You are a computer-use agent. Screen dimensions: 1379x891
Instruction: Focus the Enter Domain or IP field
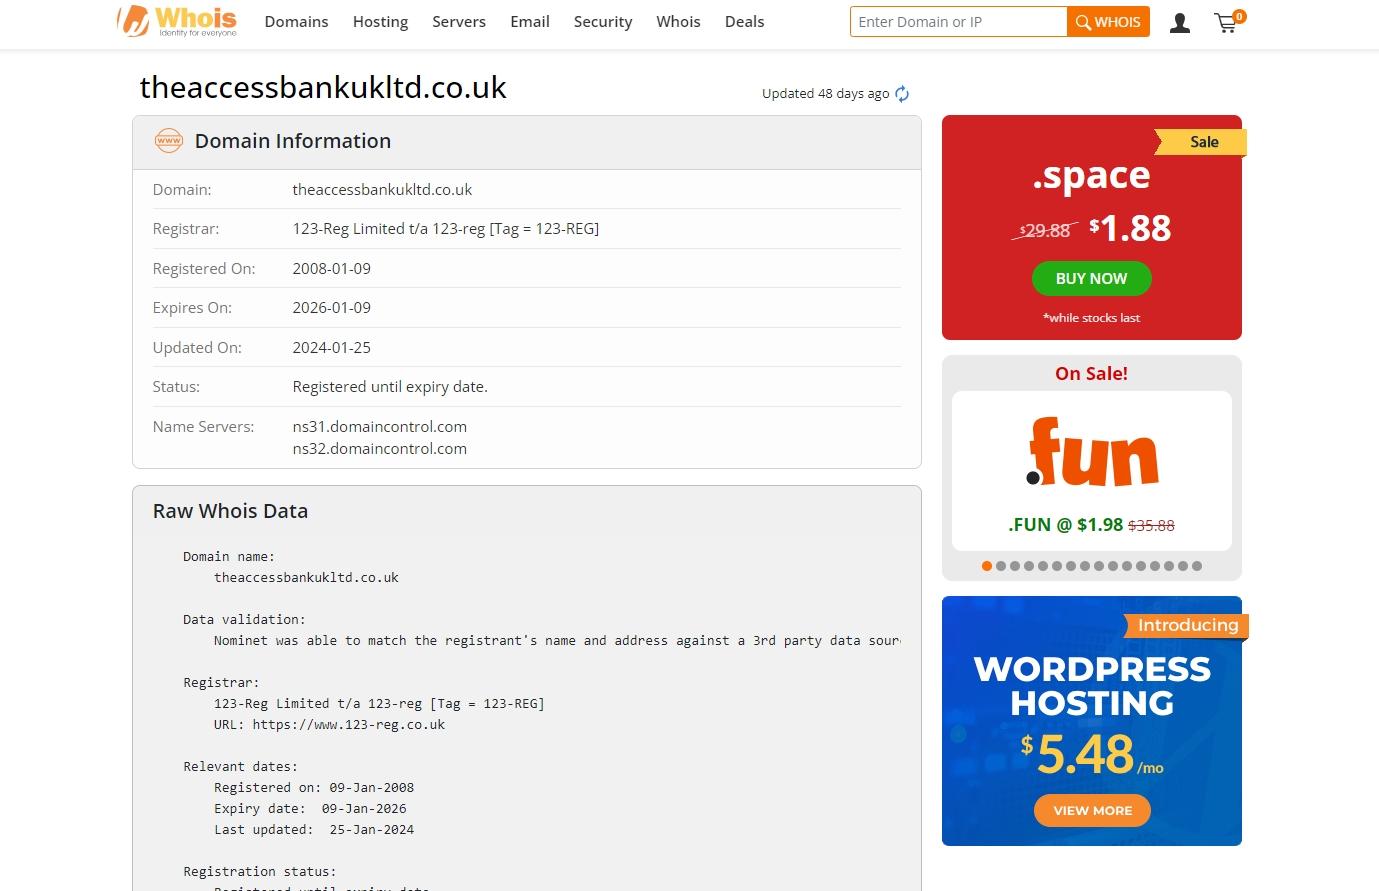[x=958, y=22]
